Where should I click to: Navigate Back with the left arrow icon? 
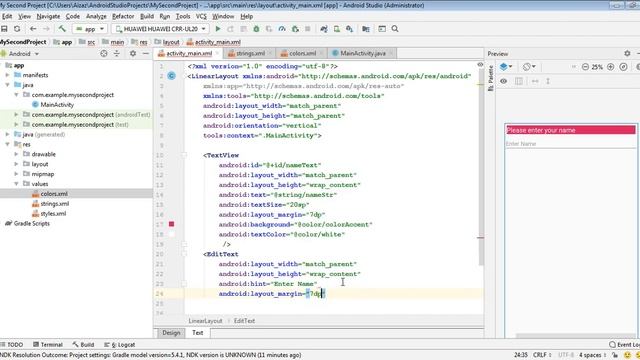[x=33, y=29]
